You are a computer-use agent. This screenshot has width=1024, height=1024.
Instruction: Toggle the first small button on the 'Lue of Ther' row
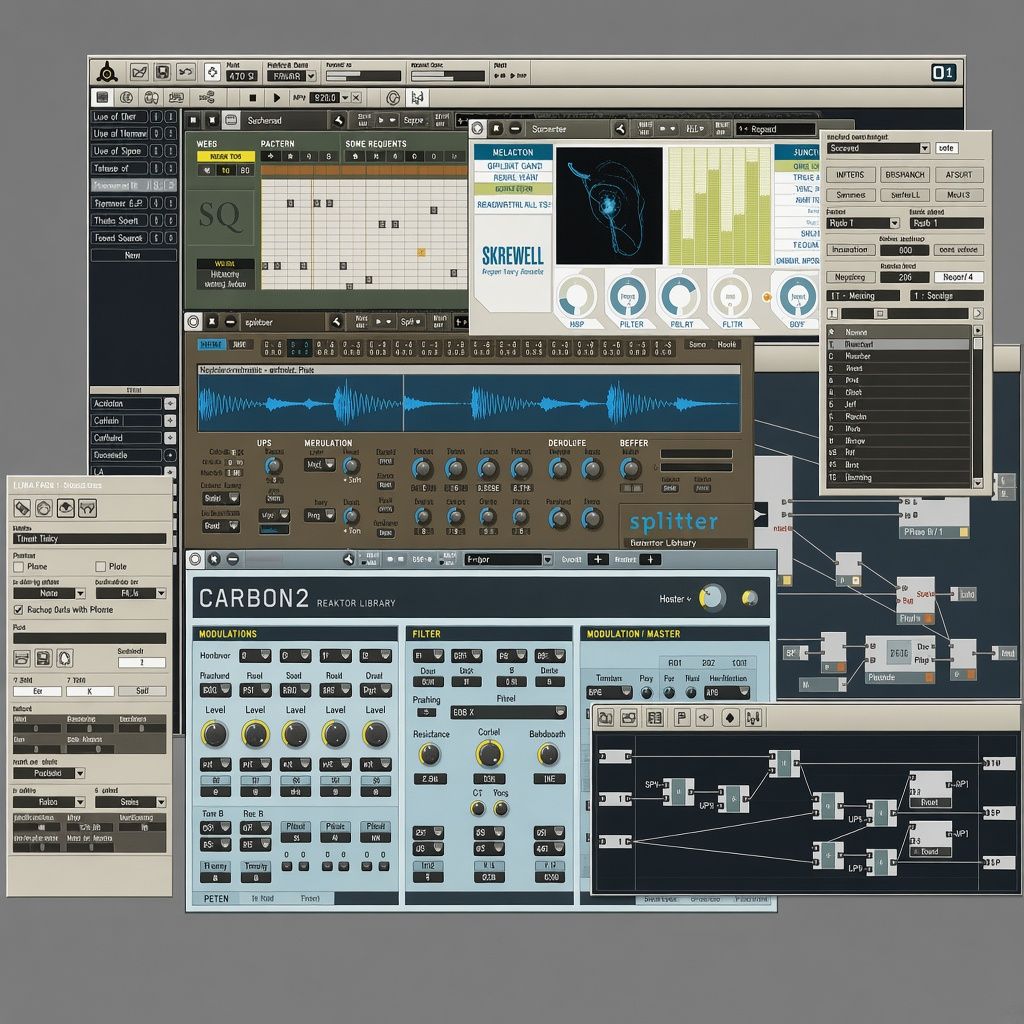click(x=156, y=116)
